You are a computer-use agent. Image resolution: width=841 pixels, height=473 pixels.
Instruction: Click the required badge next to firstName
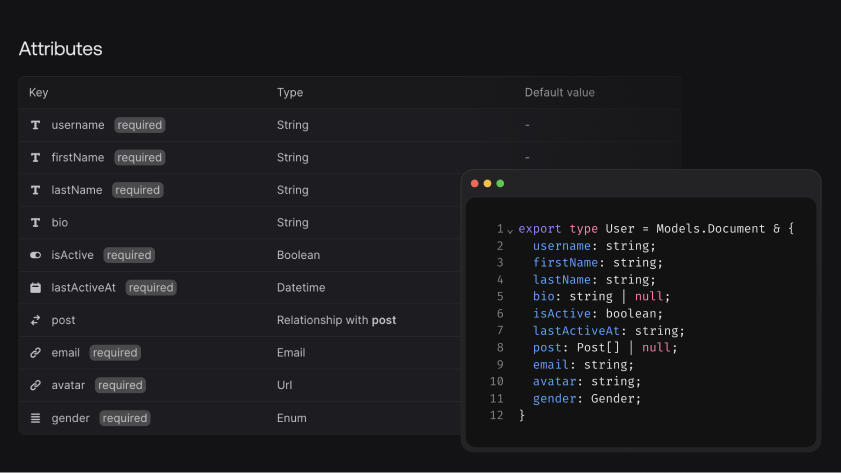click(139, 158)
